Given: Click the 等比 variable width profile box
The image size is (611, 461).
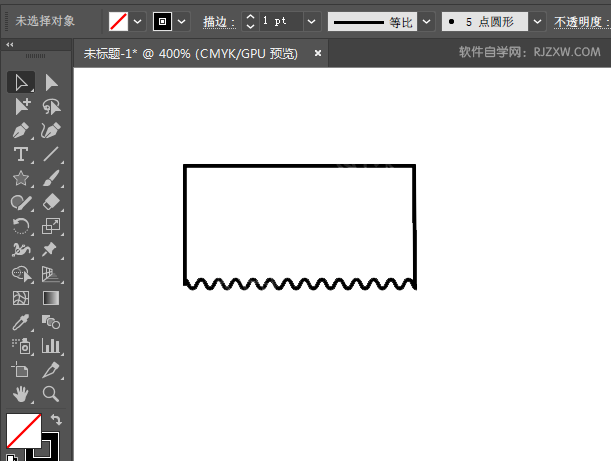Looking at the screenshot, I should pyautogui.click(x=373, y=21).
